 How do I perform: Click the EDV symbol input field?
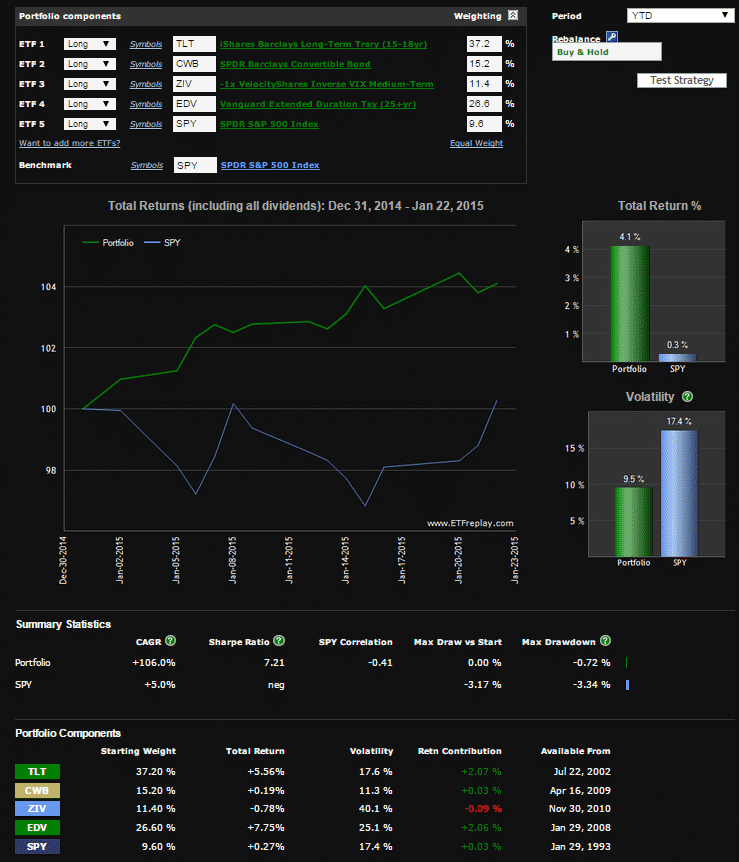[x=194, y=104]
